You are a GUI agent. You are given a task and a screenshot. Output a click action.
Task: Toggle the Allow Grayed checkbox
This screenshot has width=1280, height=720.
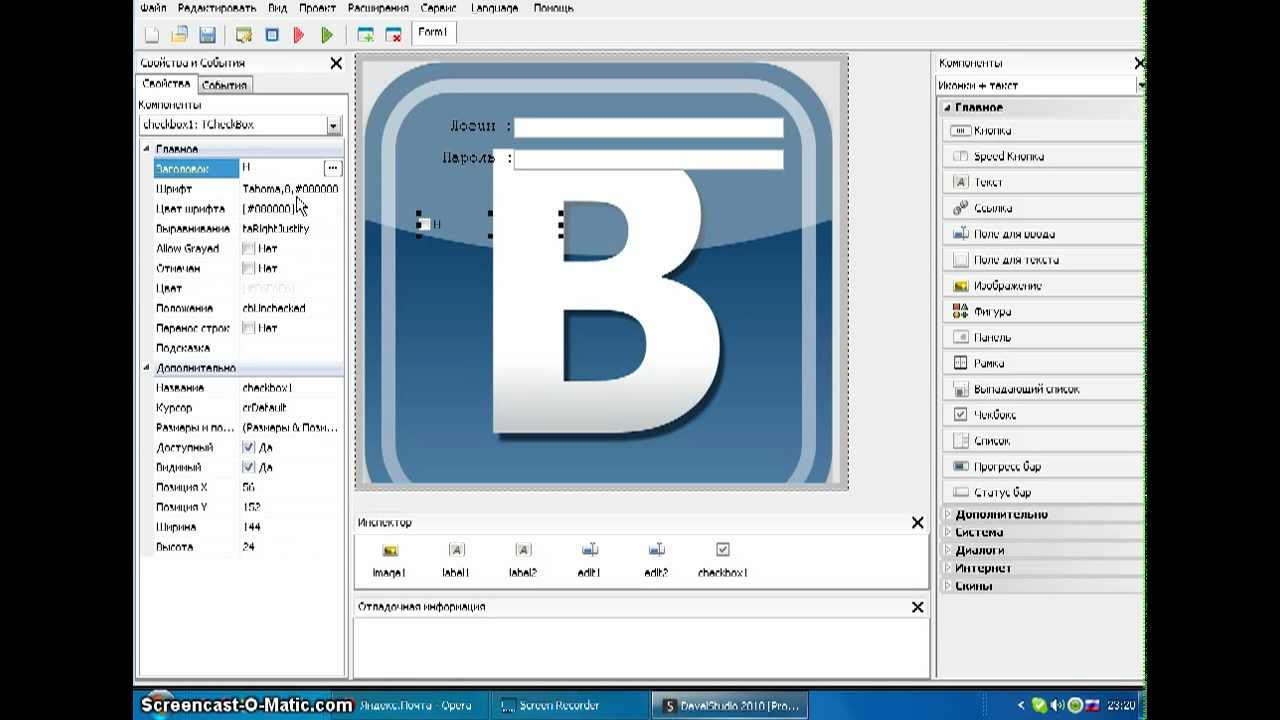(x=248, y=248)
